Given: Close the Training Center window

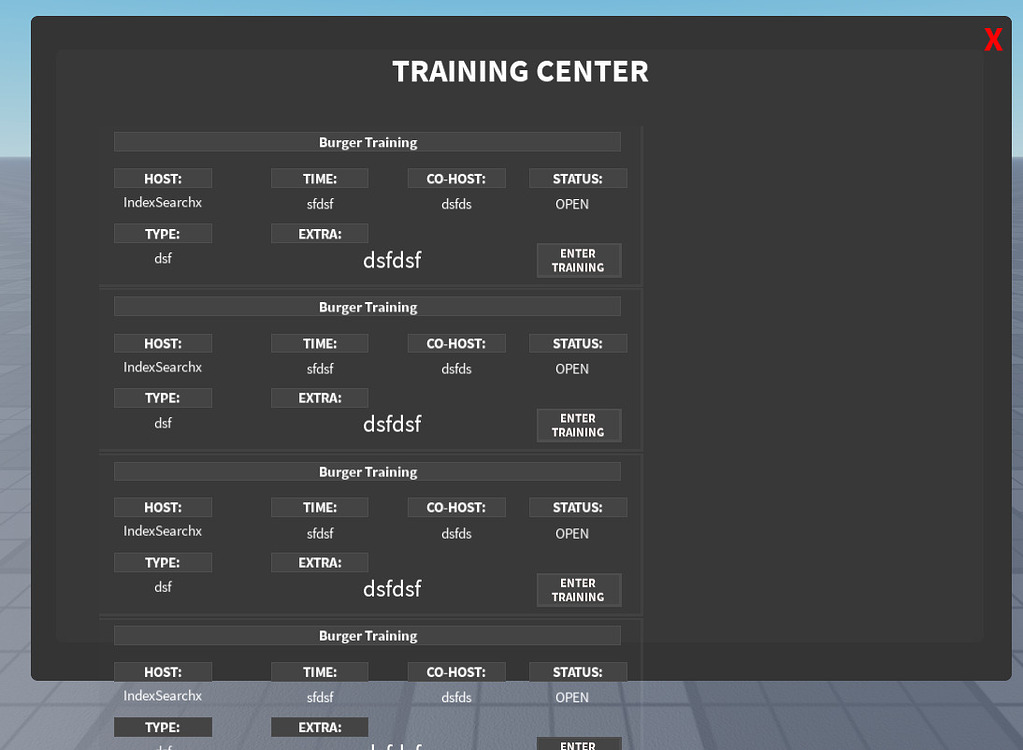Looking at the screenshot, I should (992, 39).
